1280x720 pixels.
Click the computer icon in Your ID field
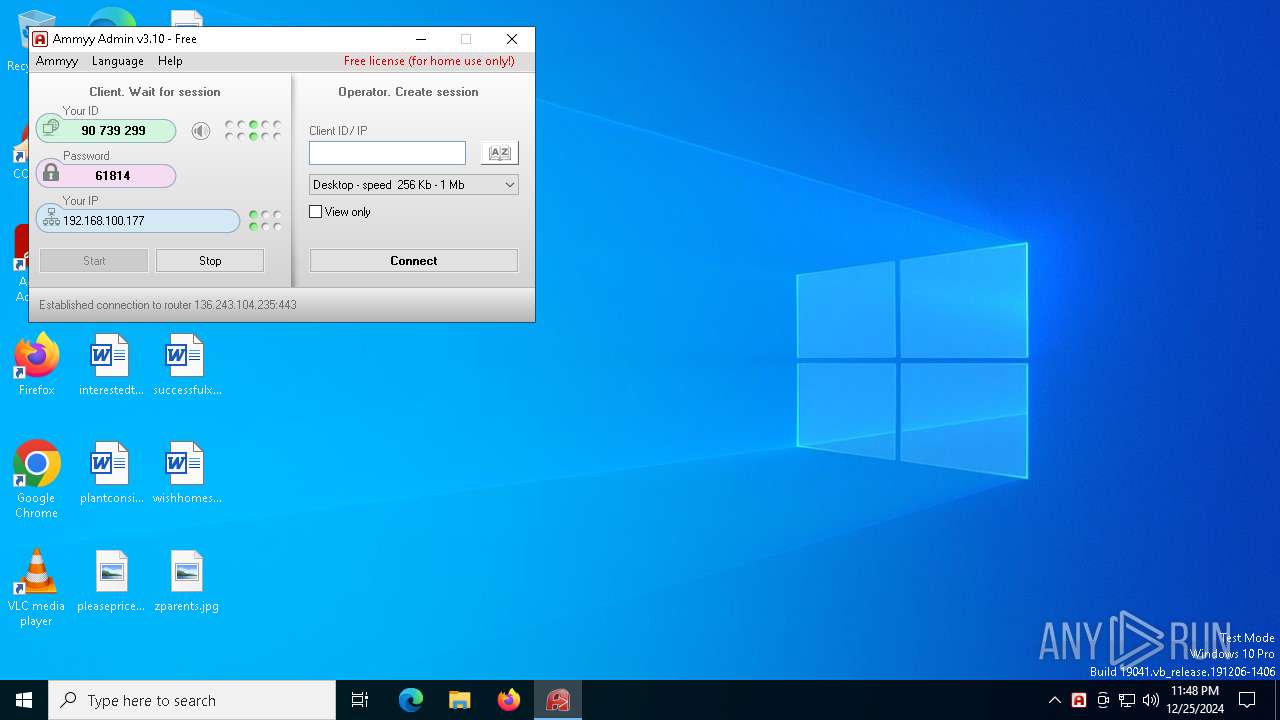(x=51, y=129)
